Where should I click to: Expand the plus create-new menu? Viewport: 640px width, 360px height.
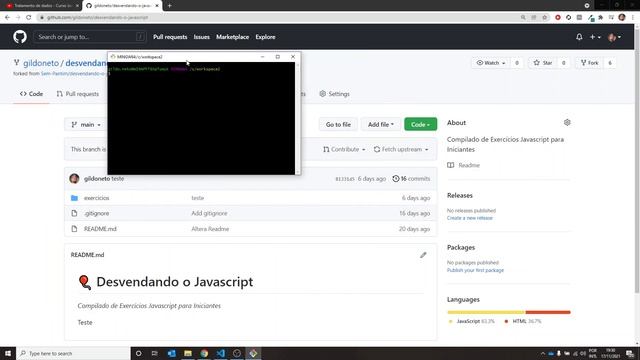[x=595, y=37]
